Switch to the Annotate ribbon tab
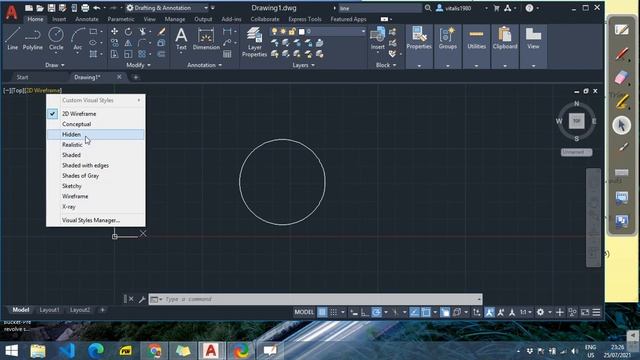Screen dimensions: 640x360 coord(87,19)
